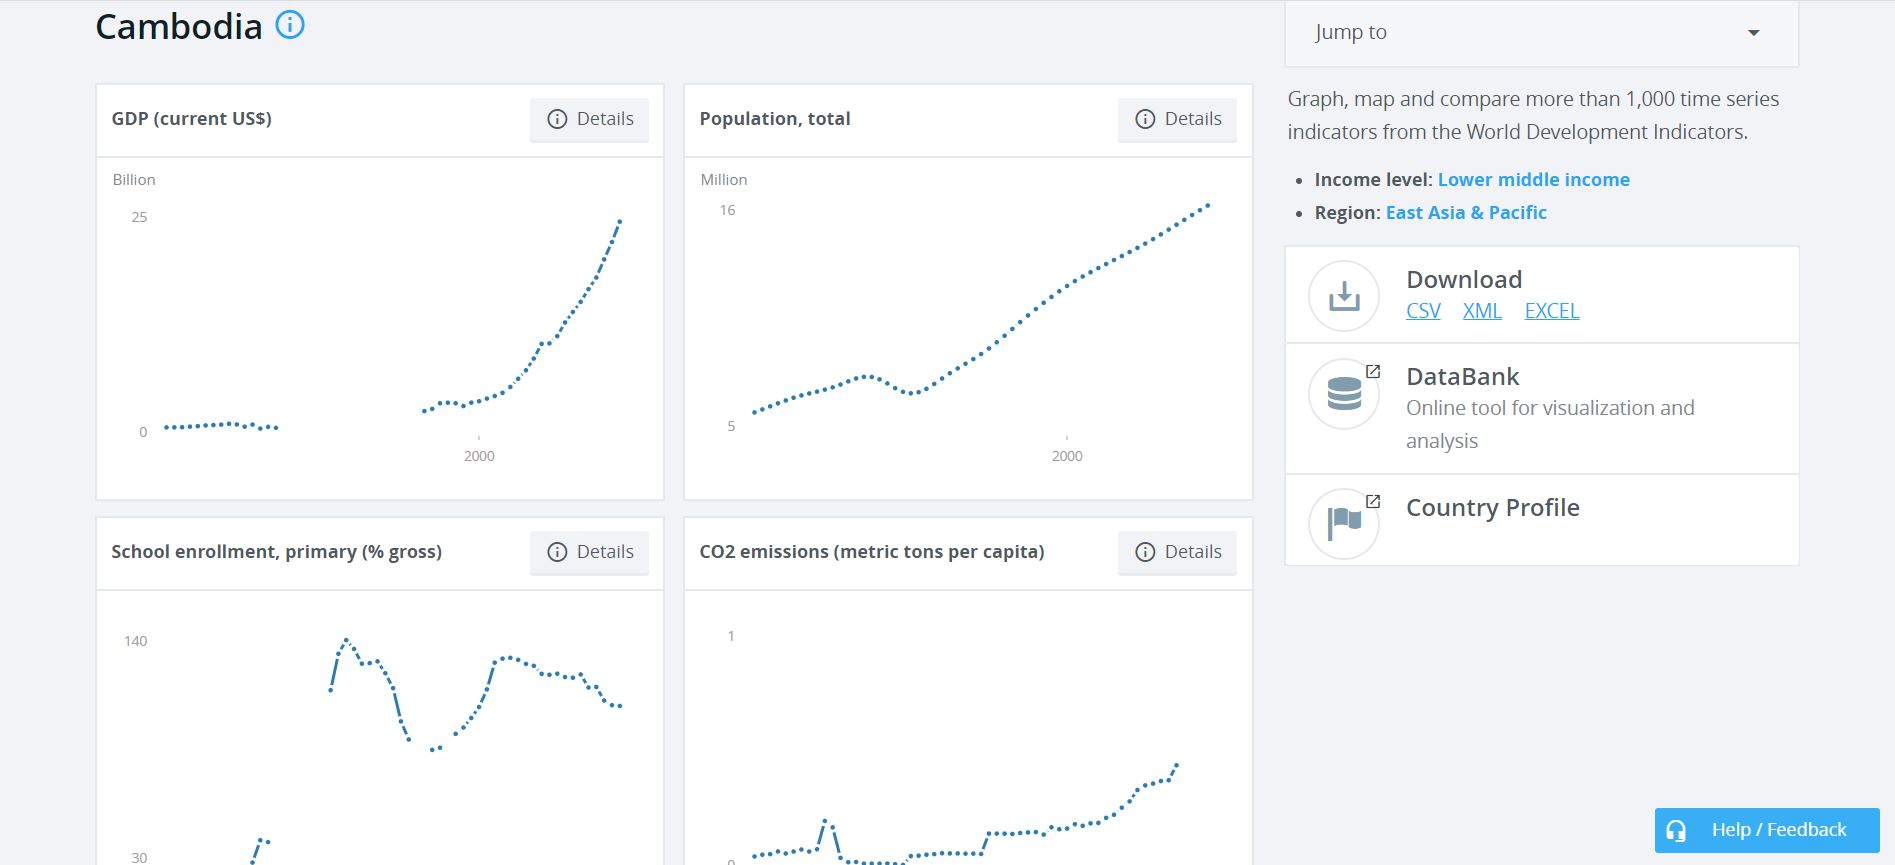The image size is (1895, 865).
Task: Open Details for Population, total
Action: coord(1178,119)
